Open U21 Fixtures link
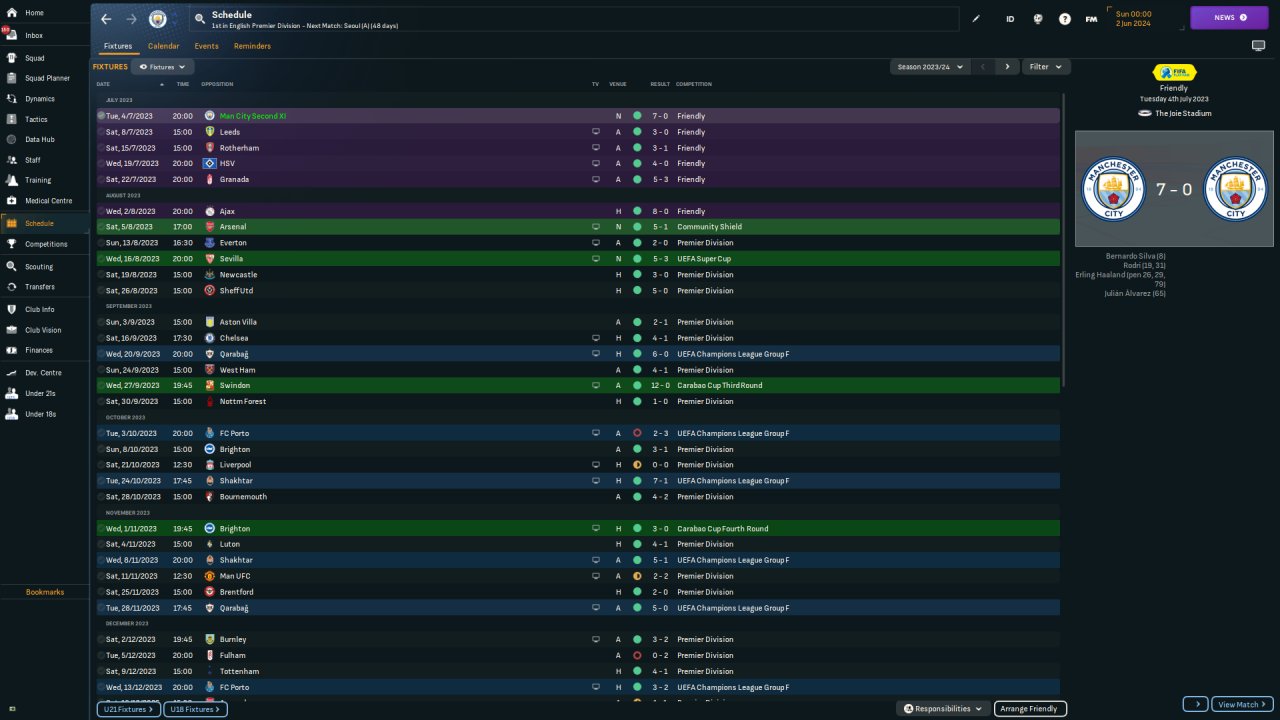This screenshot has height=720, width=1280. coord(128,709)
